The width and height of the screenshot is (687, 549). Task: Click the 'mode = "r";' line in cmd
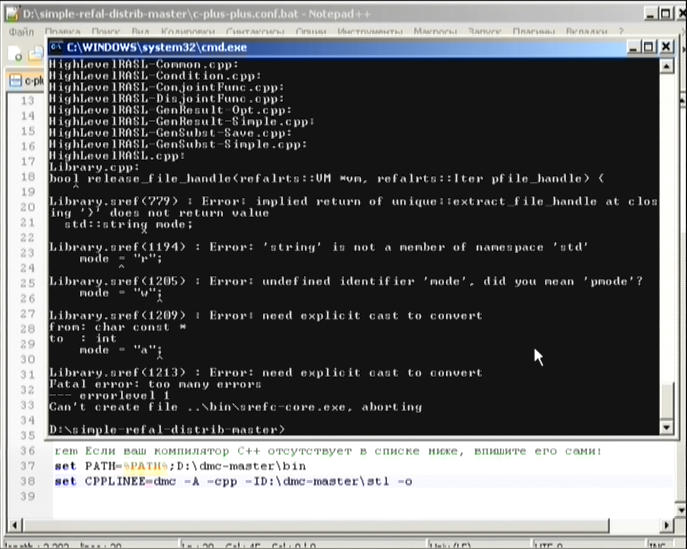(x=120, y=259)
